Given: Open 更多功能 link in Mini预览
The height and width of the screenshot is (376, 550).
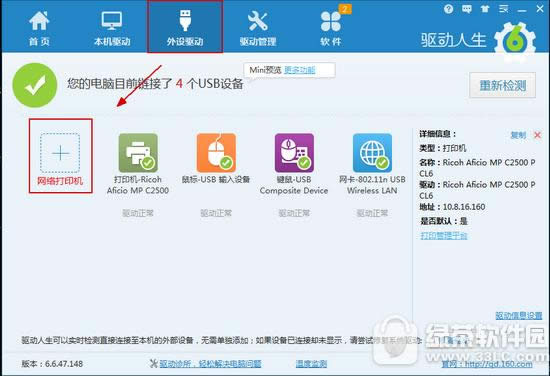Looking at the screenshot, I should click(x=300, y=70).
